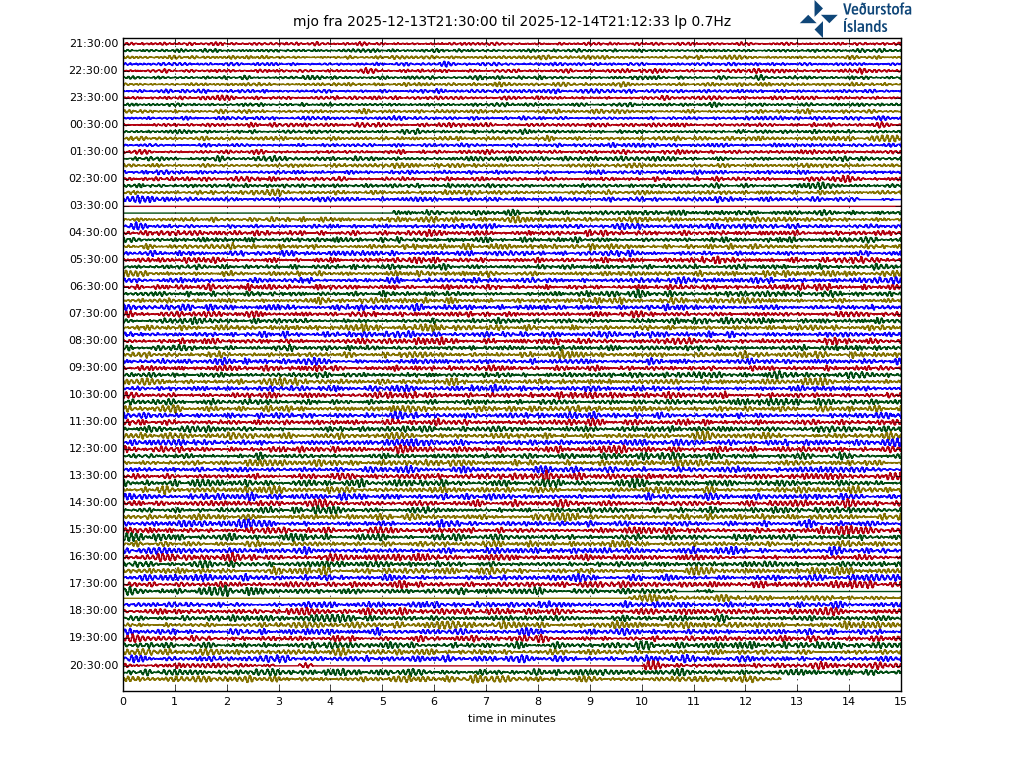
Task: Select the 09:30:00 time row label
Action: point(94,368)
